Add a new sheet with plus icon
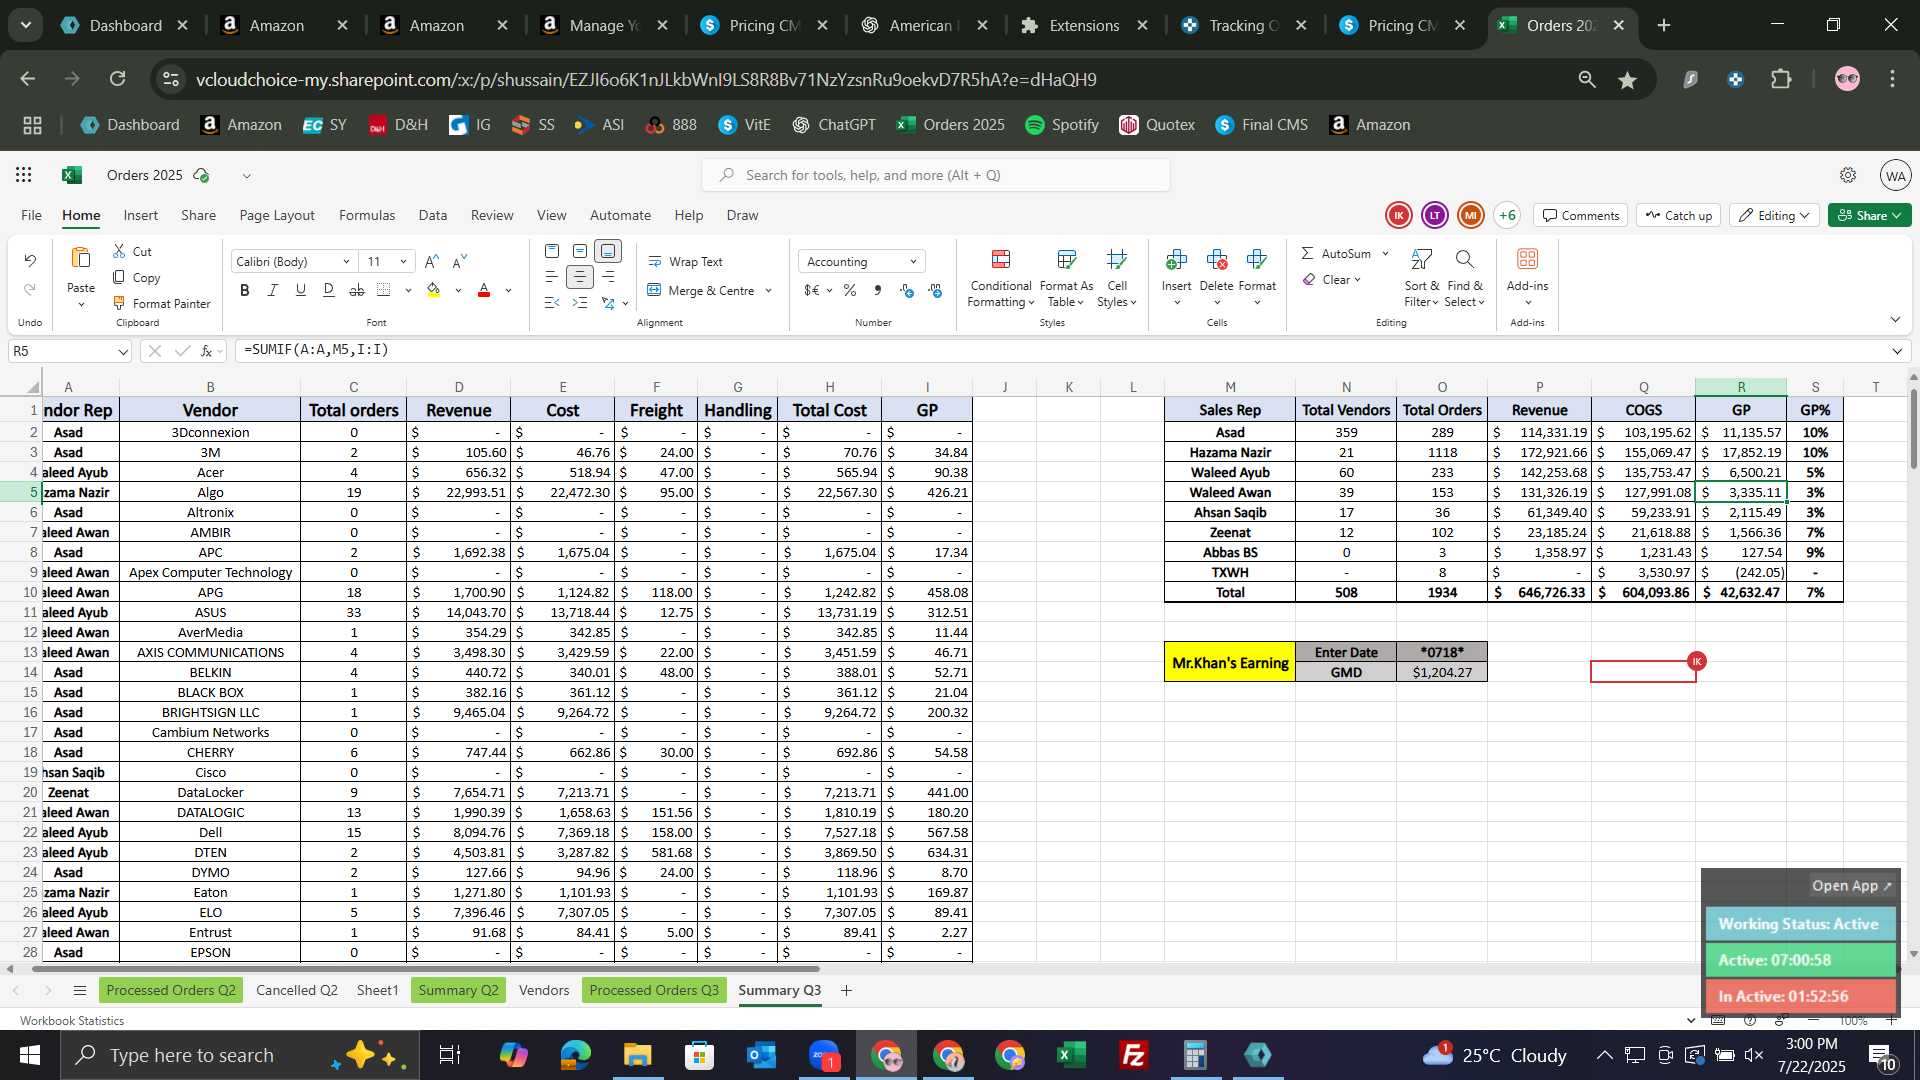This screenshot has width=1920, height=1080. click(x=846, y=990)
